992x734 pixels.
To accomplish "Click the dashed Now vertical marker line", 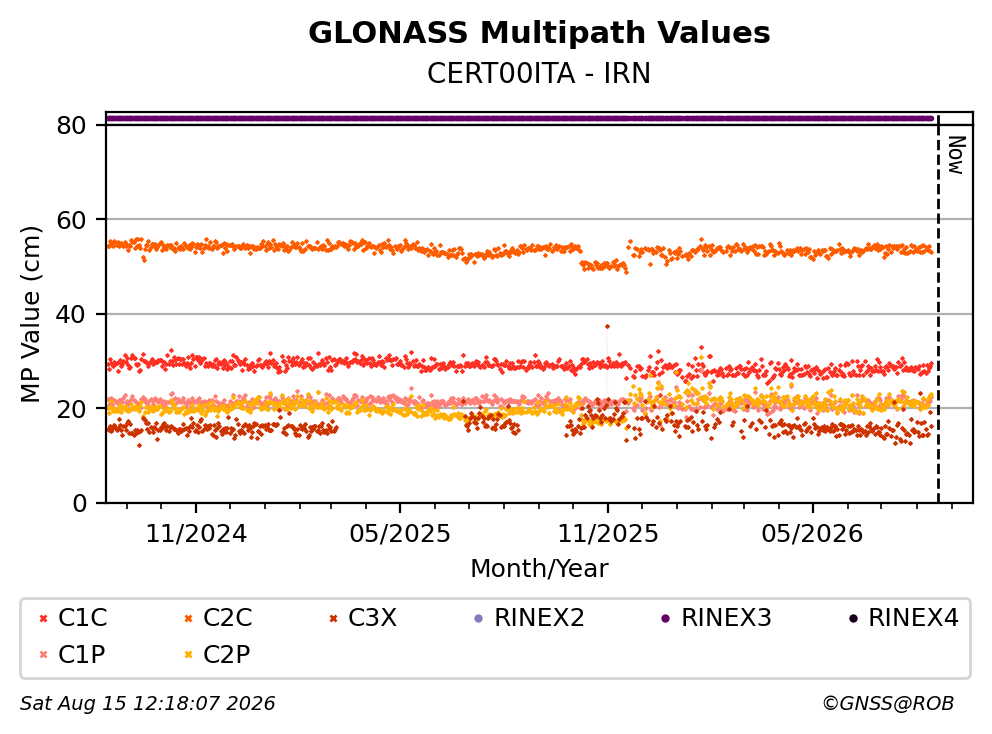I will (x=938, y=310).
